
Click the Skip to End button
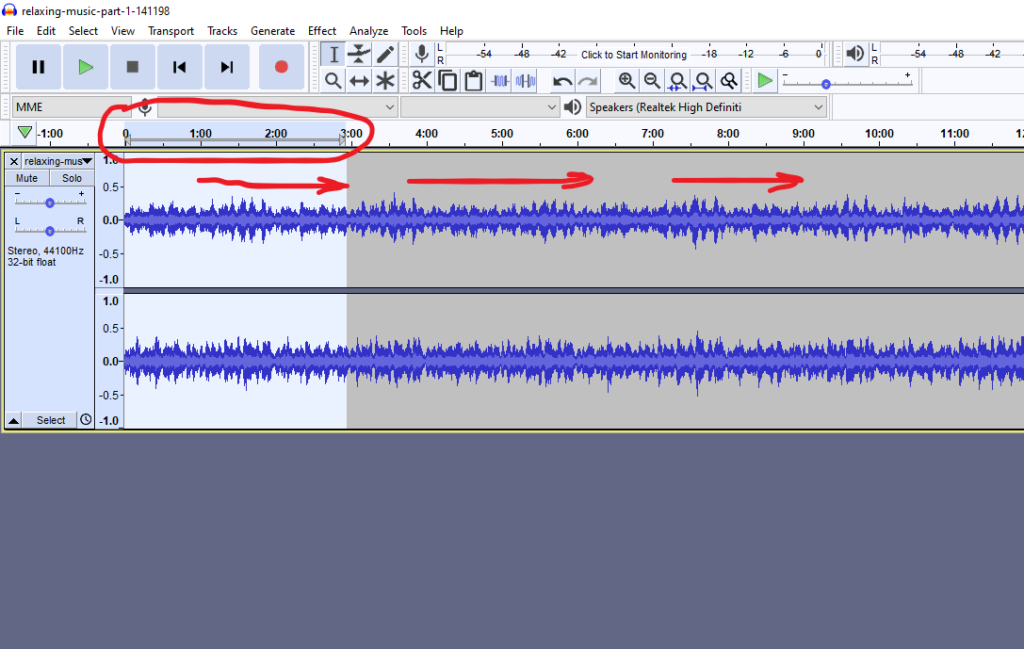click(x=227, y=67)
